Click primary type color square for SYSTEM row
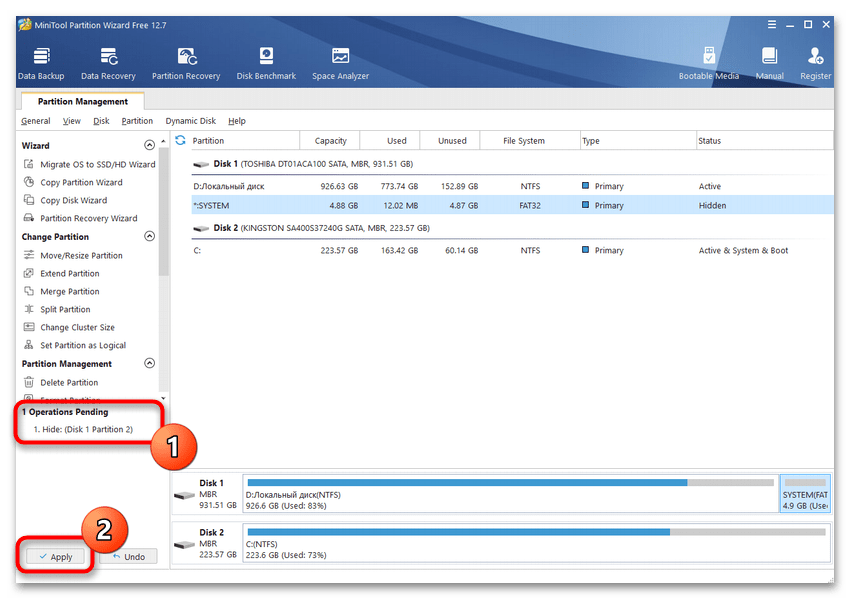 [585, 205]
